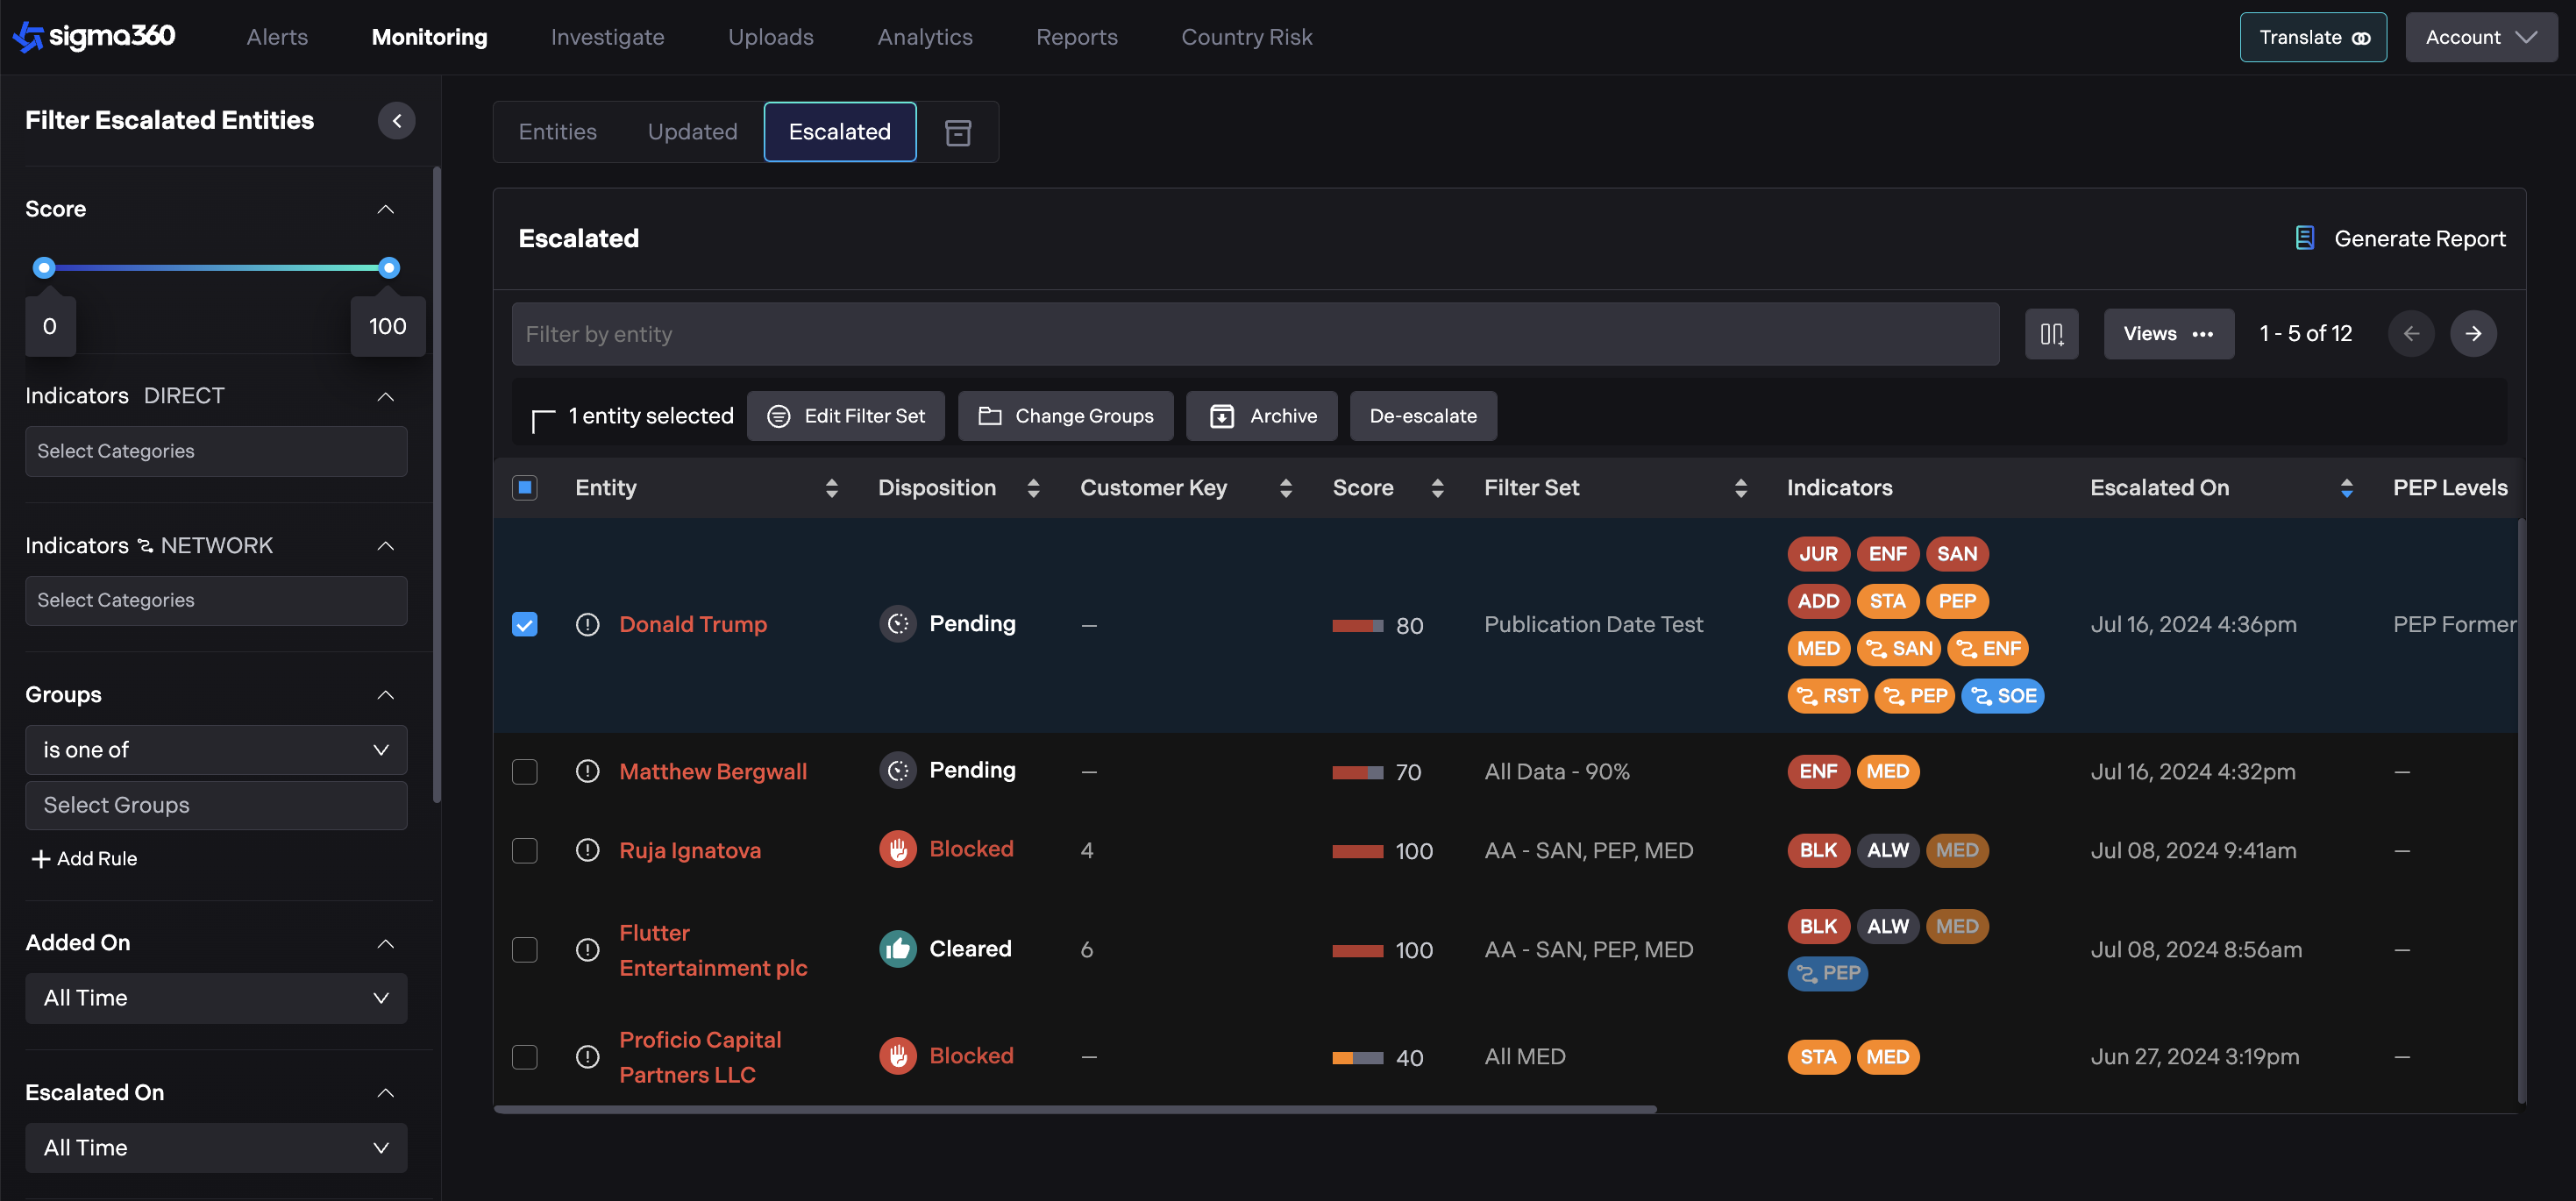Collapse filter panel with the left chevron button
Viewport: 2576px width, 1201px height.
396,121
